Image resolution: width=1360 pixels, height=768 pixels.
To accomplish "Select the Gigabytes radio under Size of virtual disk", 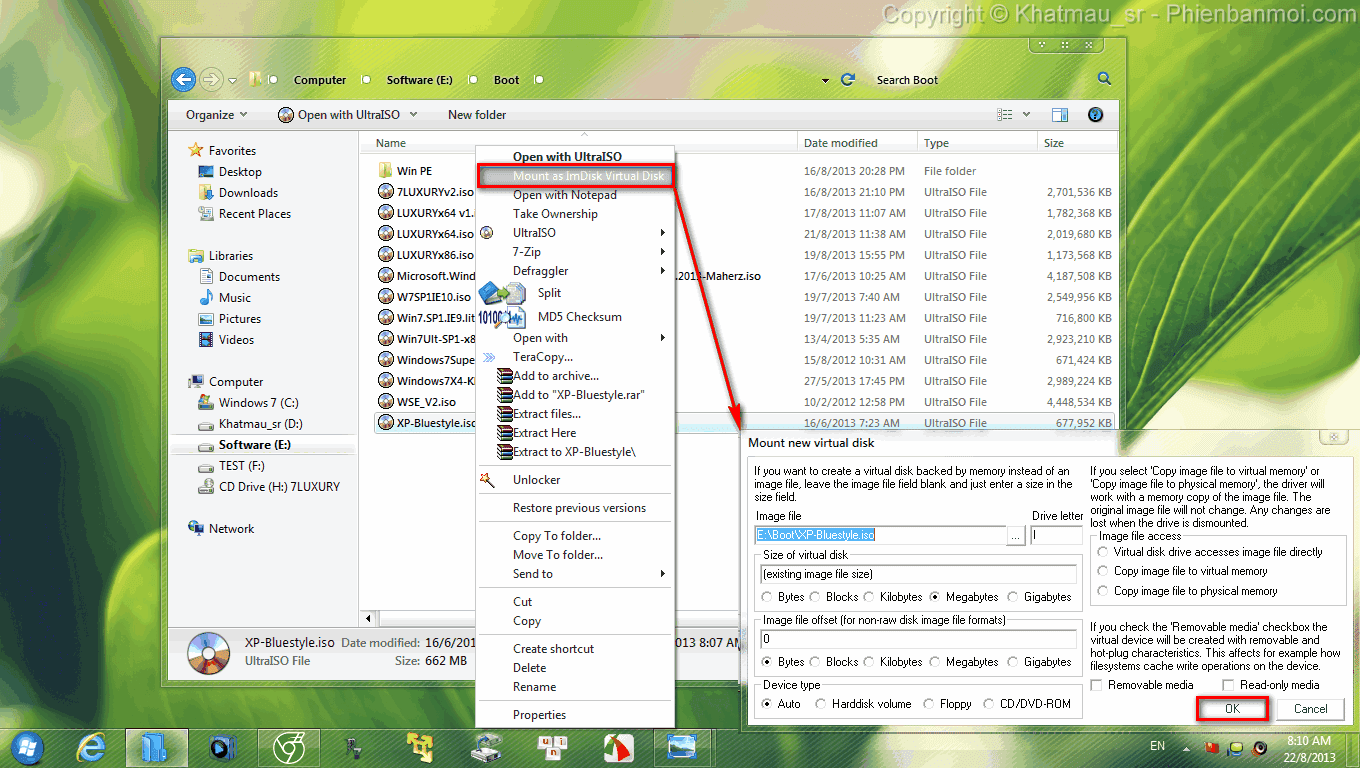I will click(x=1013, y=597).
